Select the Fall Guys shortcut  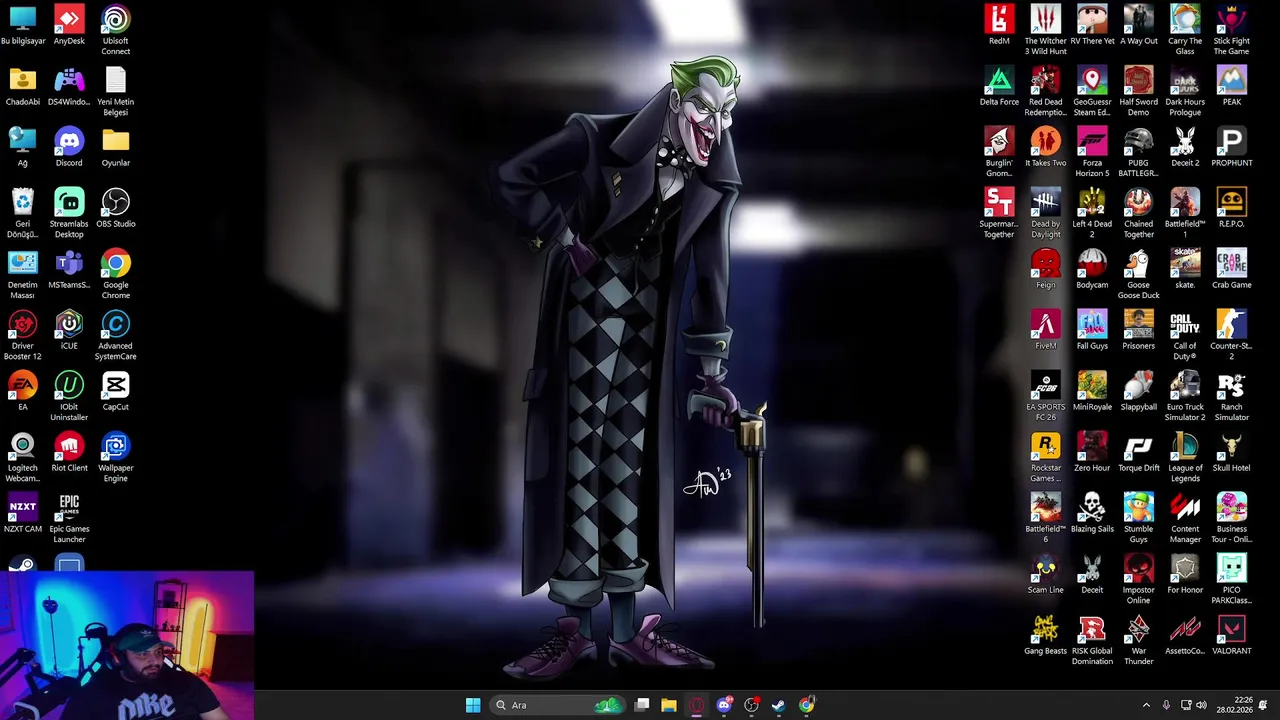click(1092, 330)
